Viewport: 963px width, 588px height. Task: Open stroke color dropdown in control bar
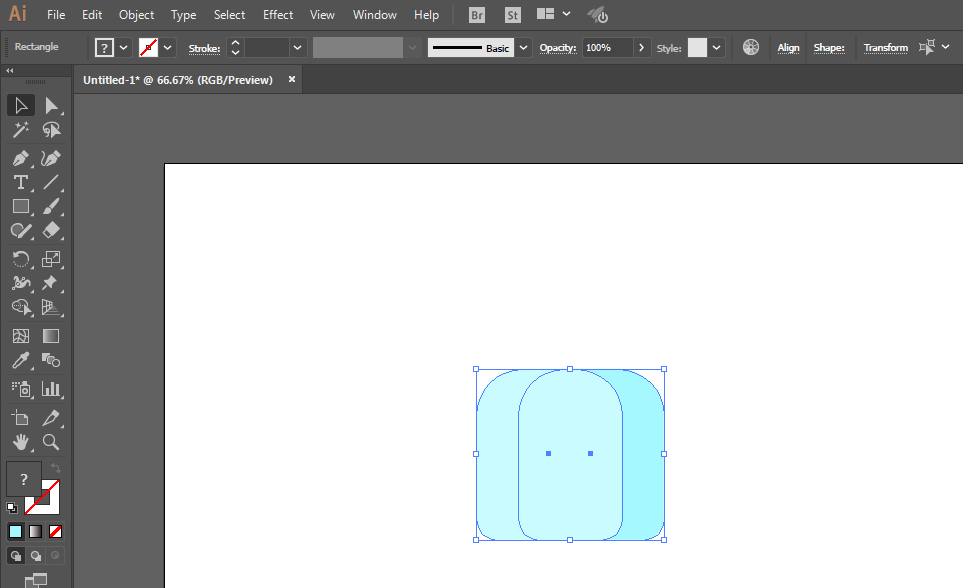pos(168,47)
